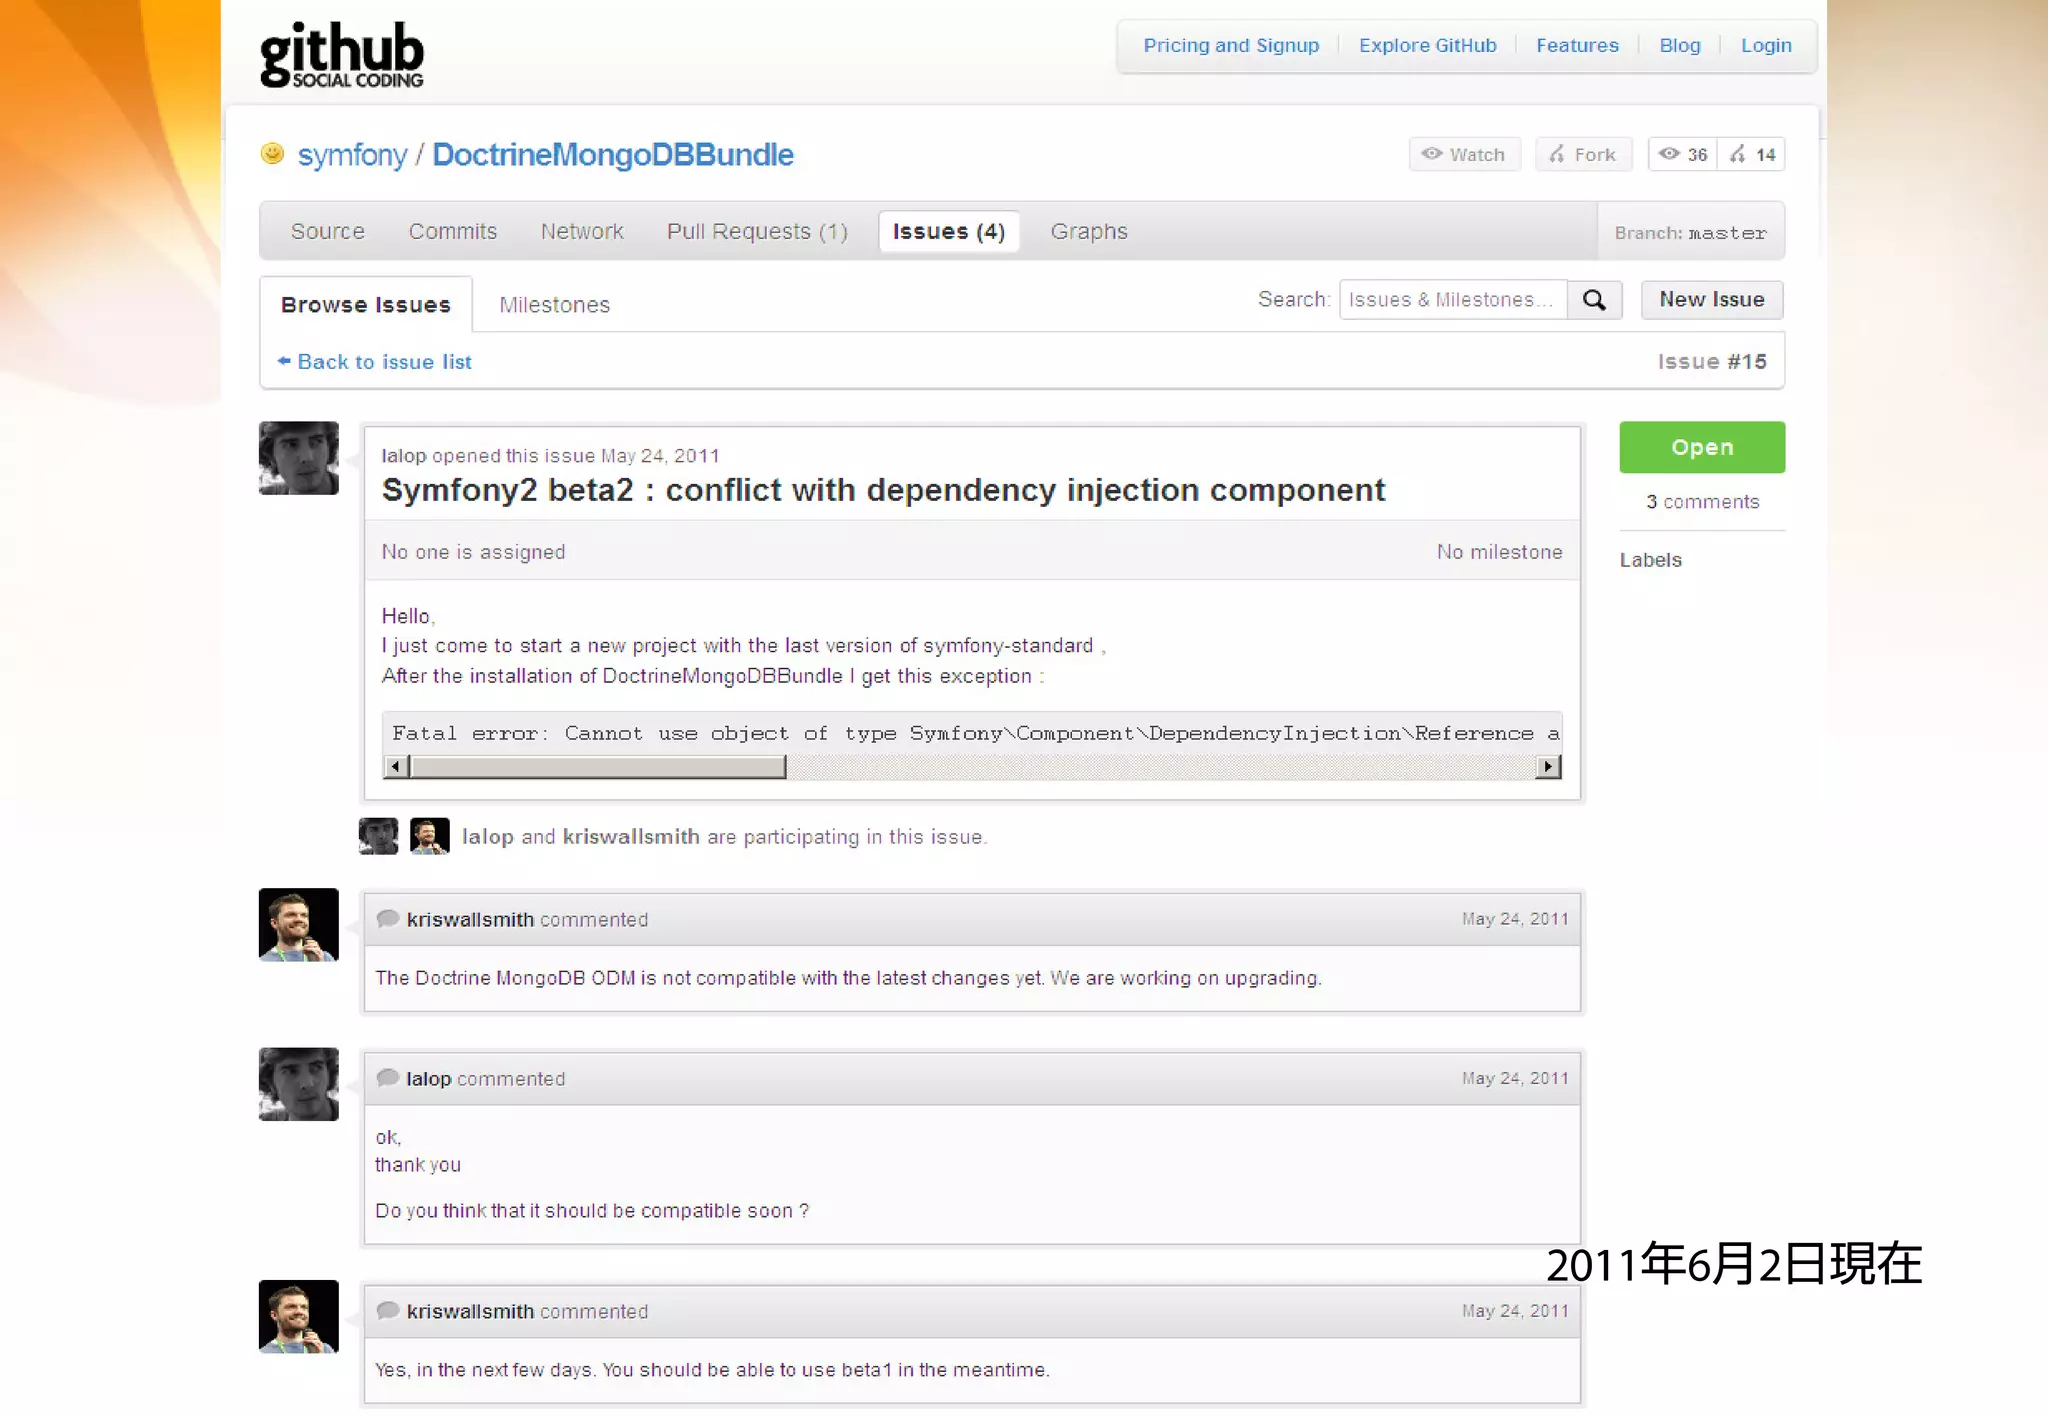Click the small kriswallsmith participant avatar
Image resolution: width=2048 pixels, height=1418 pixels.
429,836
